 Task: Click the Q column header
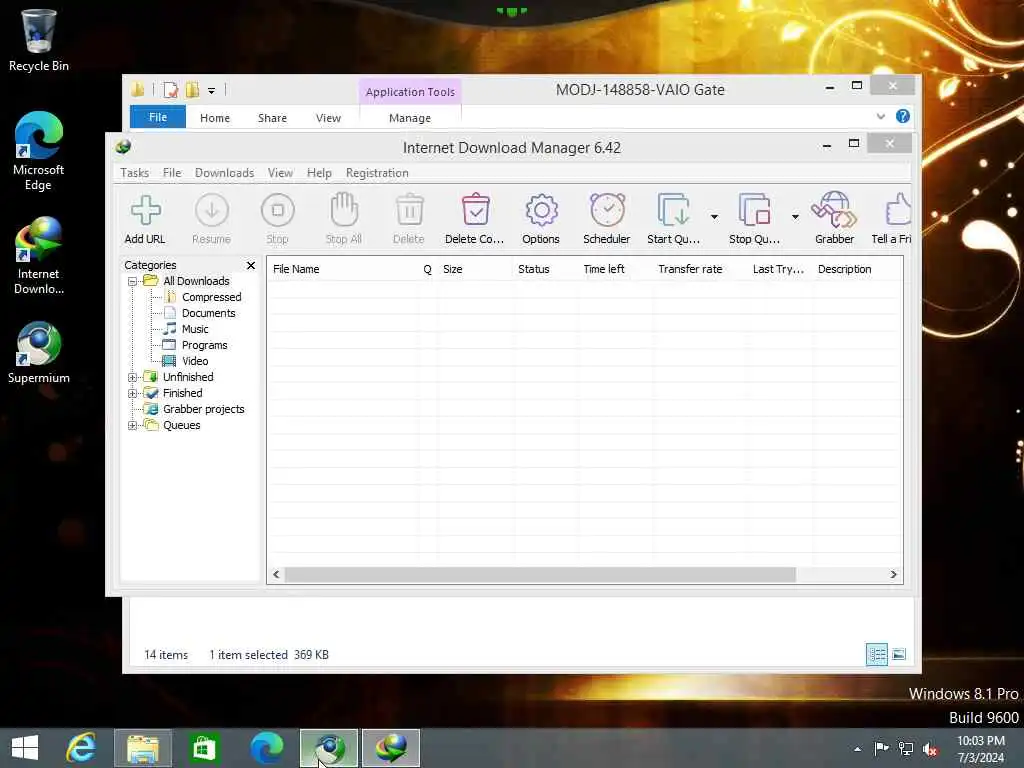pyautogui.click(x=427, y=269)
